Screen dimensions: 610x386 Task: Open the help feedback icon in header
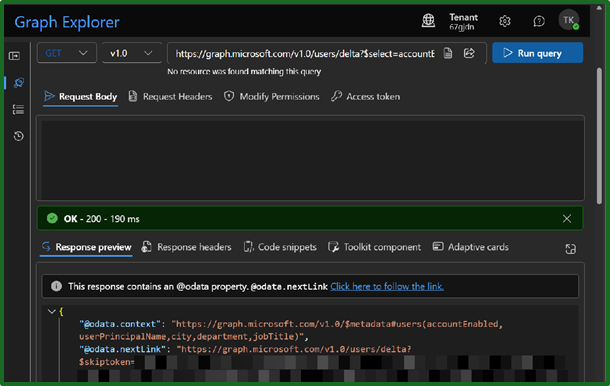point(539,21)
